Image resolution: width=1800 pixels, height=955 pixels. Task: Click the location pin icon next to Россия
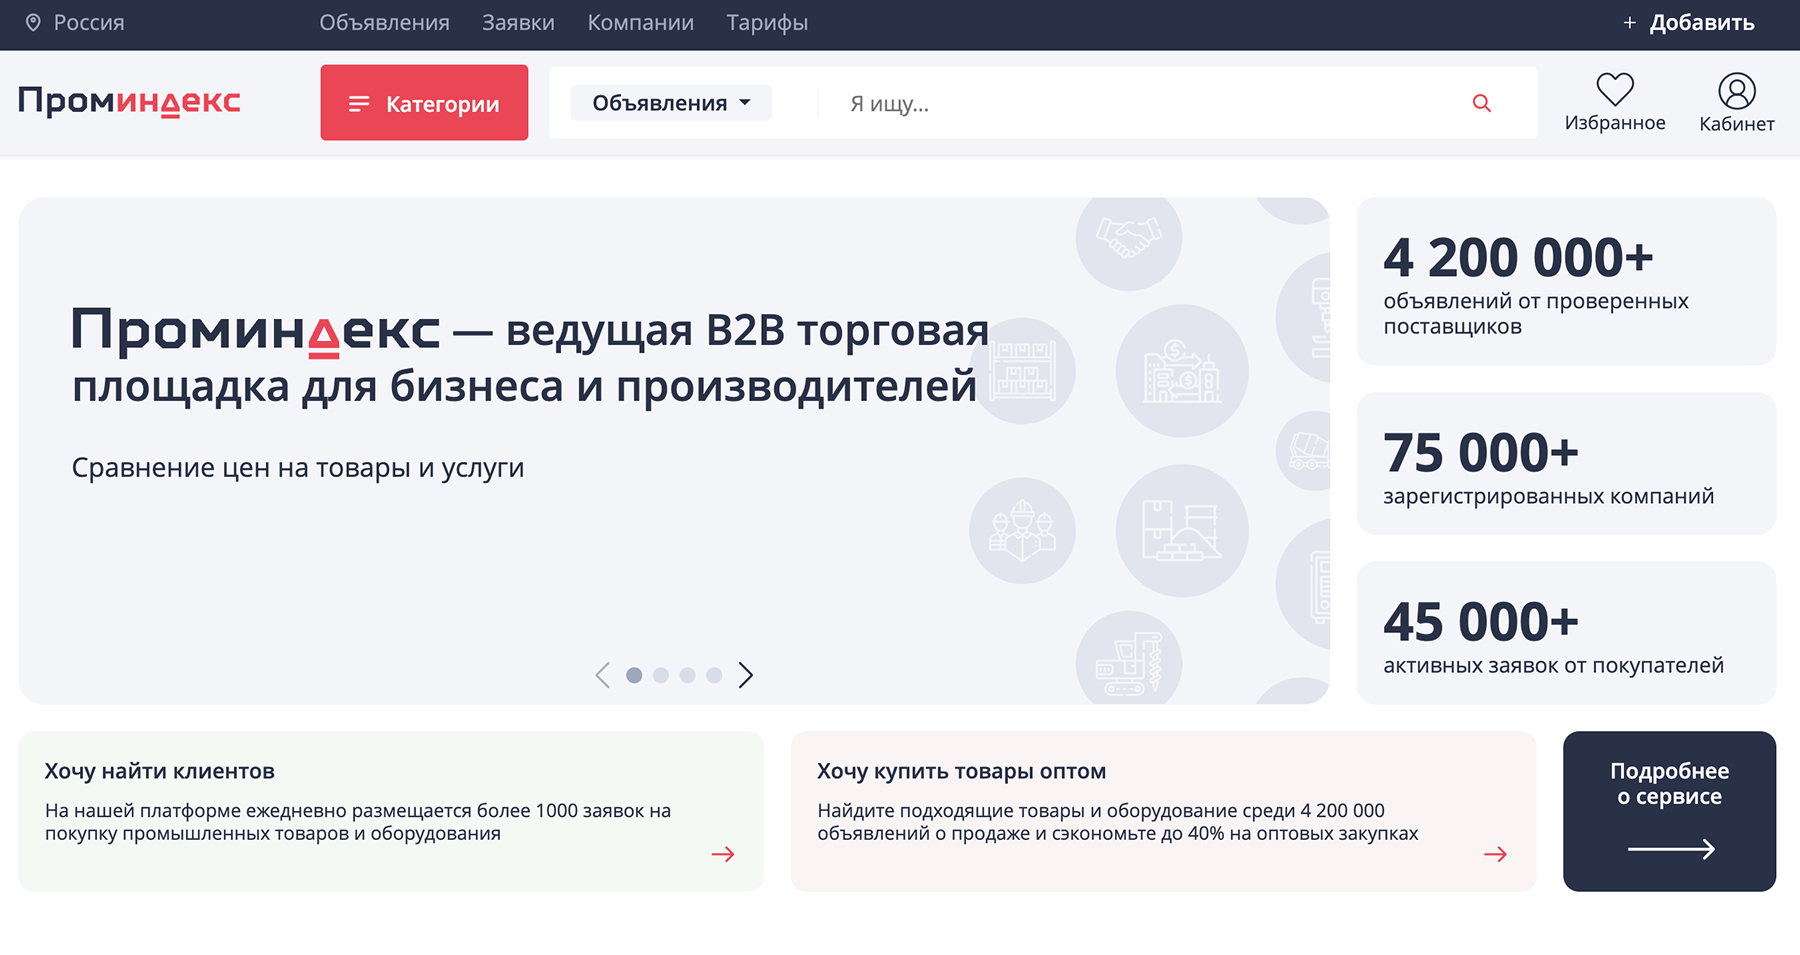coord(33,23)
